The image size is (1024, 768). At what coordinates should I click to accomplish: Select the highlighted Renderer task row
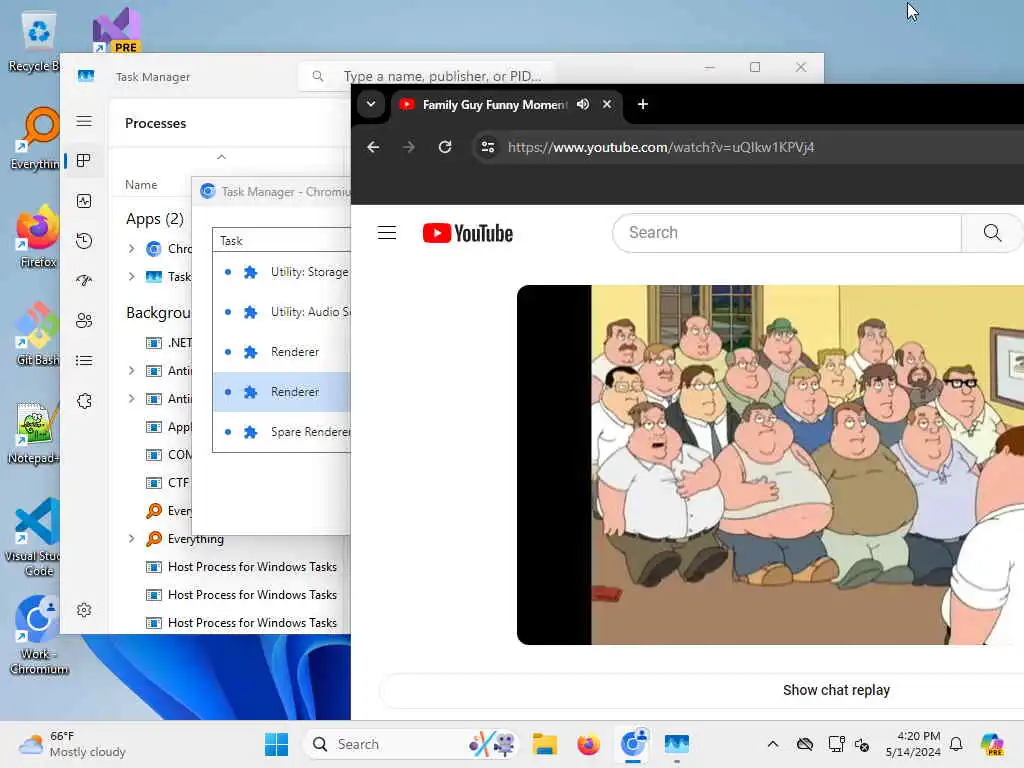282,392
